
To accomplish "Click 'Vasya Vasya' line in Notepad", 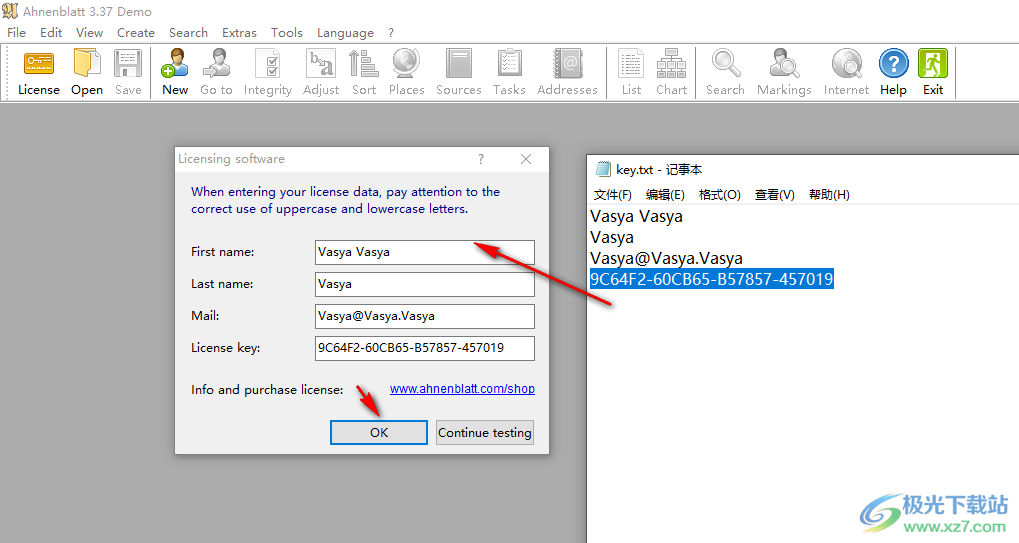I will click(636, 216).
